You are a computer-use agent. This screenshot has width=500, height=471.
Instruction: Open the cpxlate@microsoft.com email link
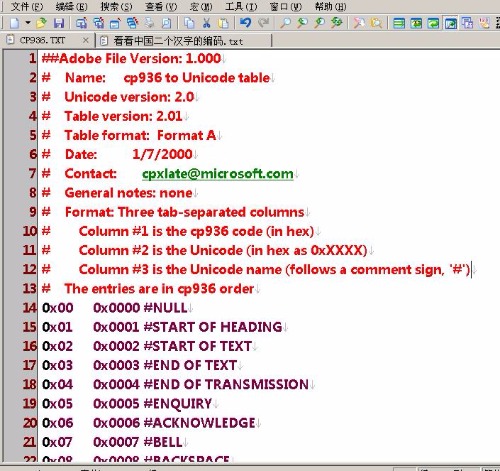pyautogui.click(x=217, y=174)
